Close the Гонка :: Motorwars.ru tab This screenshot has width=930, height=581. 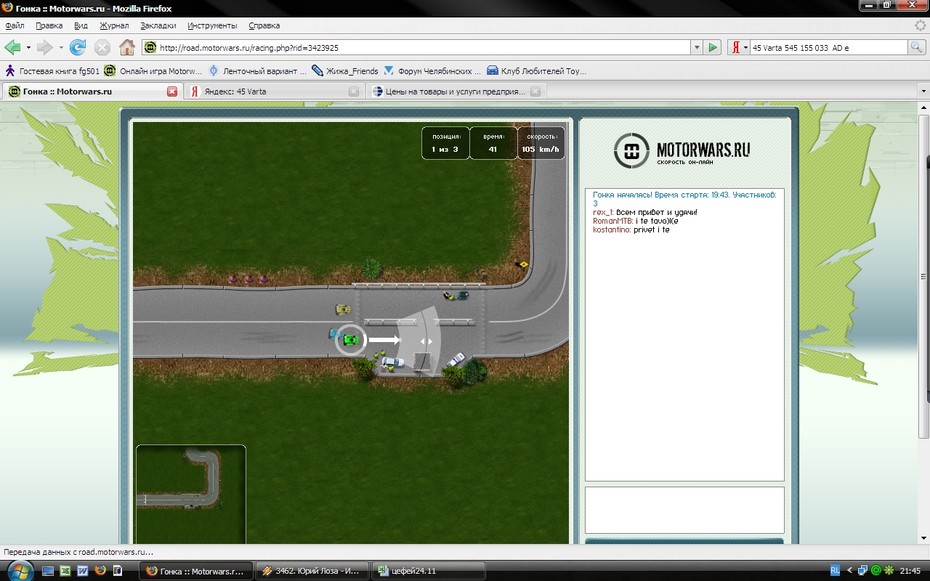tap(172, 91)
